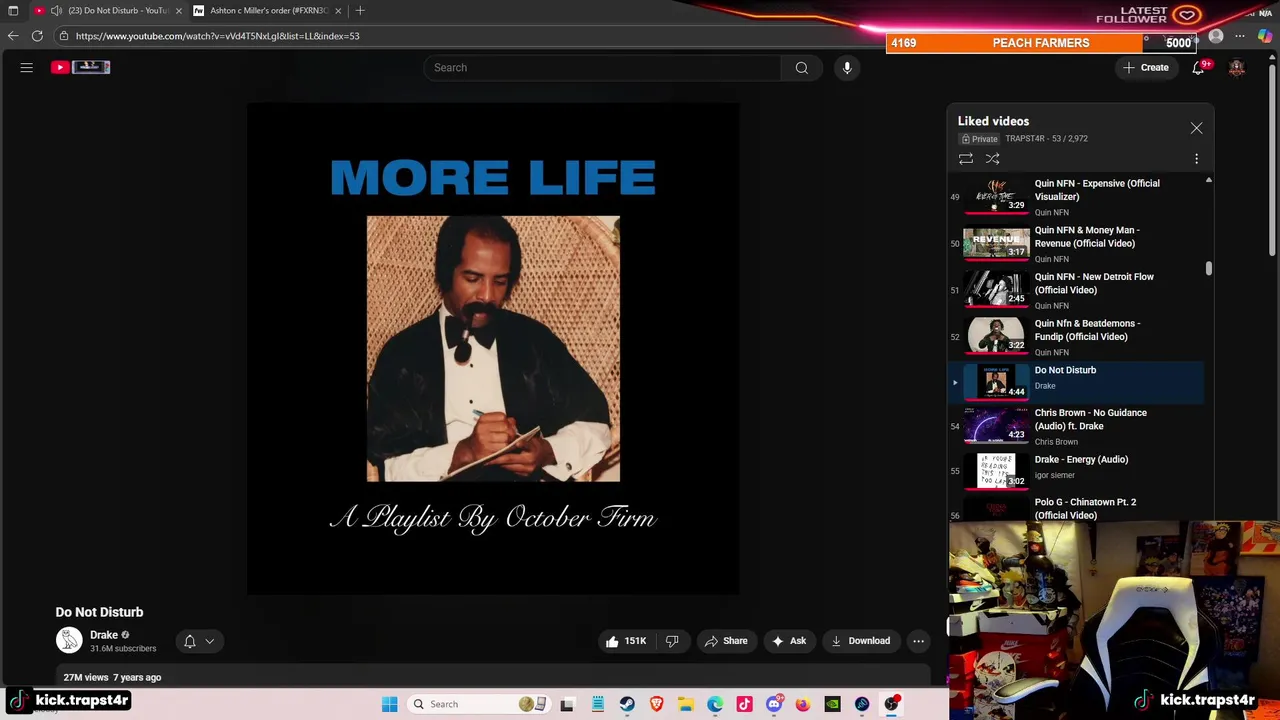Play Quin NFN & Money Man - Revenue
1280x720 pixels.
pos(1078,243)
